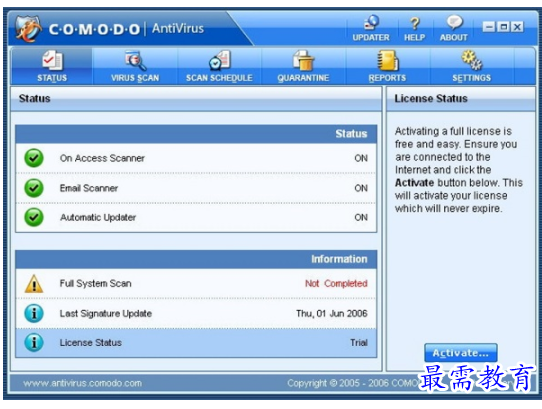
Task: Select the Automatic Updater text
Action: click(x=98, y=217)
